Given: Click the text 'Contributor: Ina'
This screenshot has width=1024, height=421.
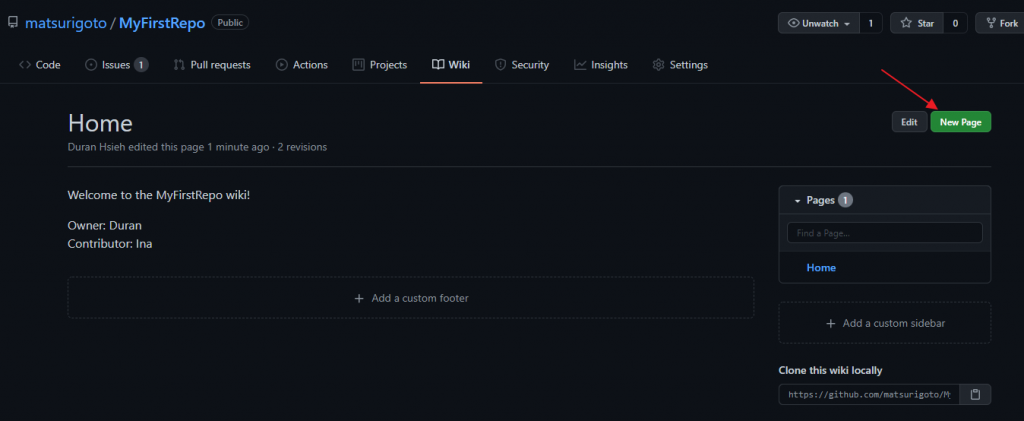Looking at the screenshot, I should pos(110,243).
